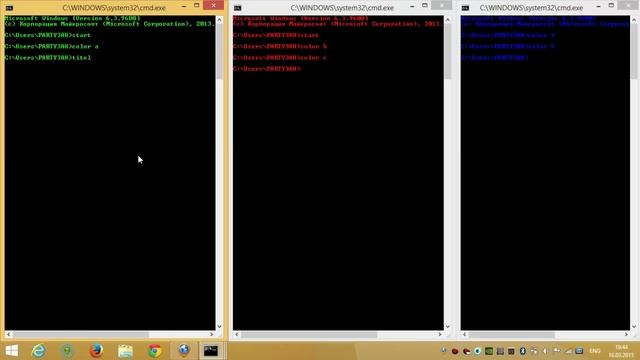Click the first red round tray icon
The height and width of the screenshot is (360, 640).
tap(455, 351)
